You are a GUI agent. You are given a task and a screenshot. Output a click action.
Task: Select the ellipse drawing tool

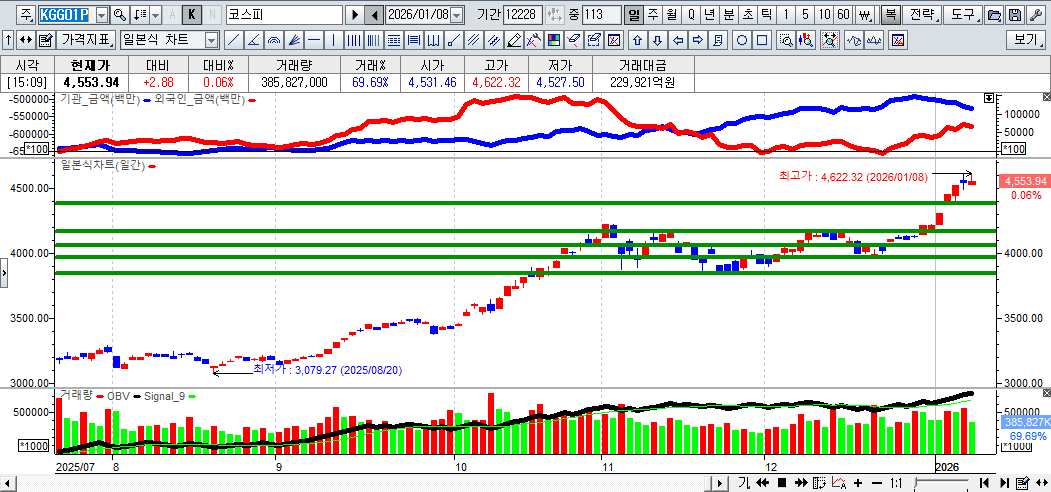(742, 40)
